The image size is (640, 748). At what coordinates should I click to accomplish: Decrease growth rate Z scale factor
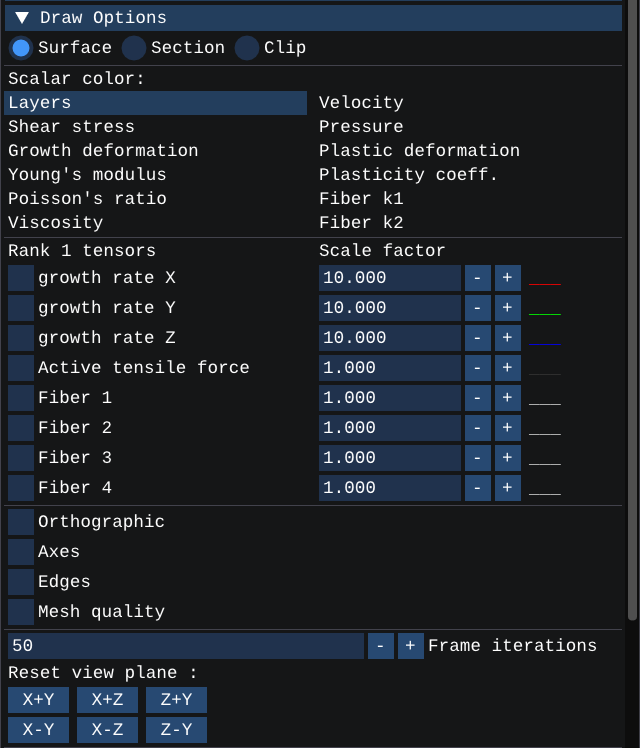[478, 338]
